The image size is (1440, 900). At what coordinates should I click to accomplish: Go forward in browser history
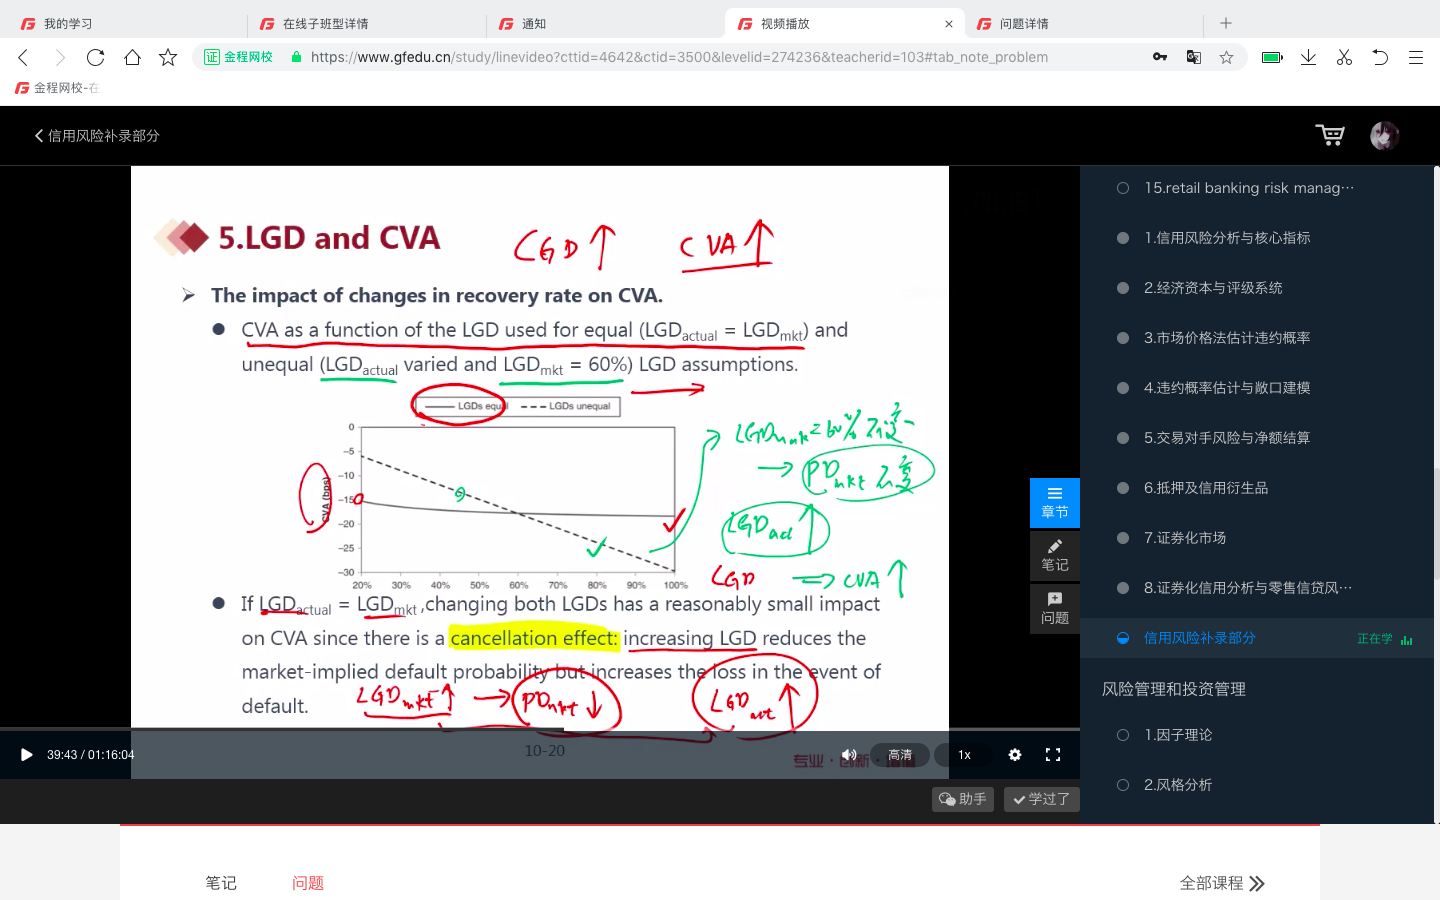point(60,57)
